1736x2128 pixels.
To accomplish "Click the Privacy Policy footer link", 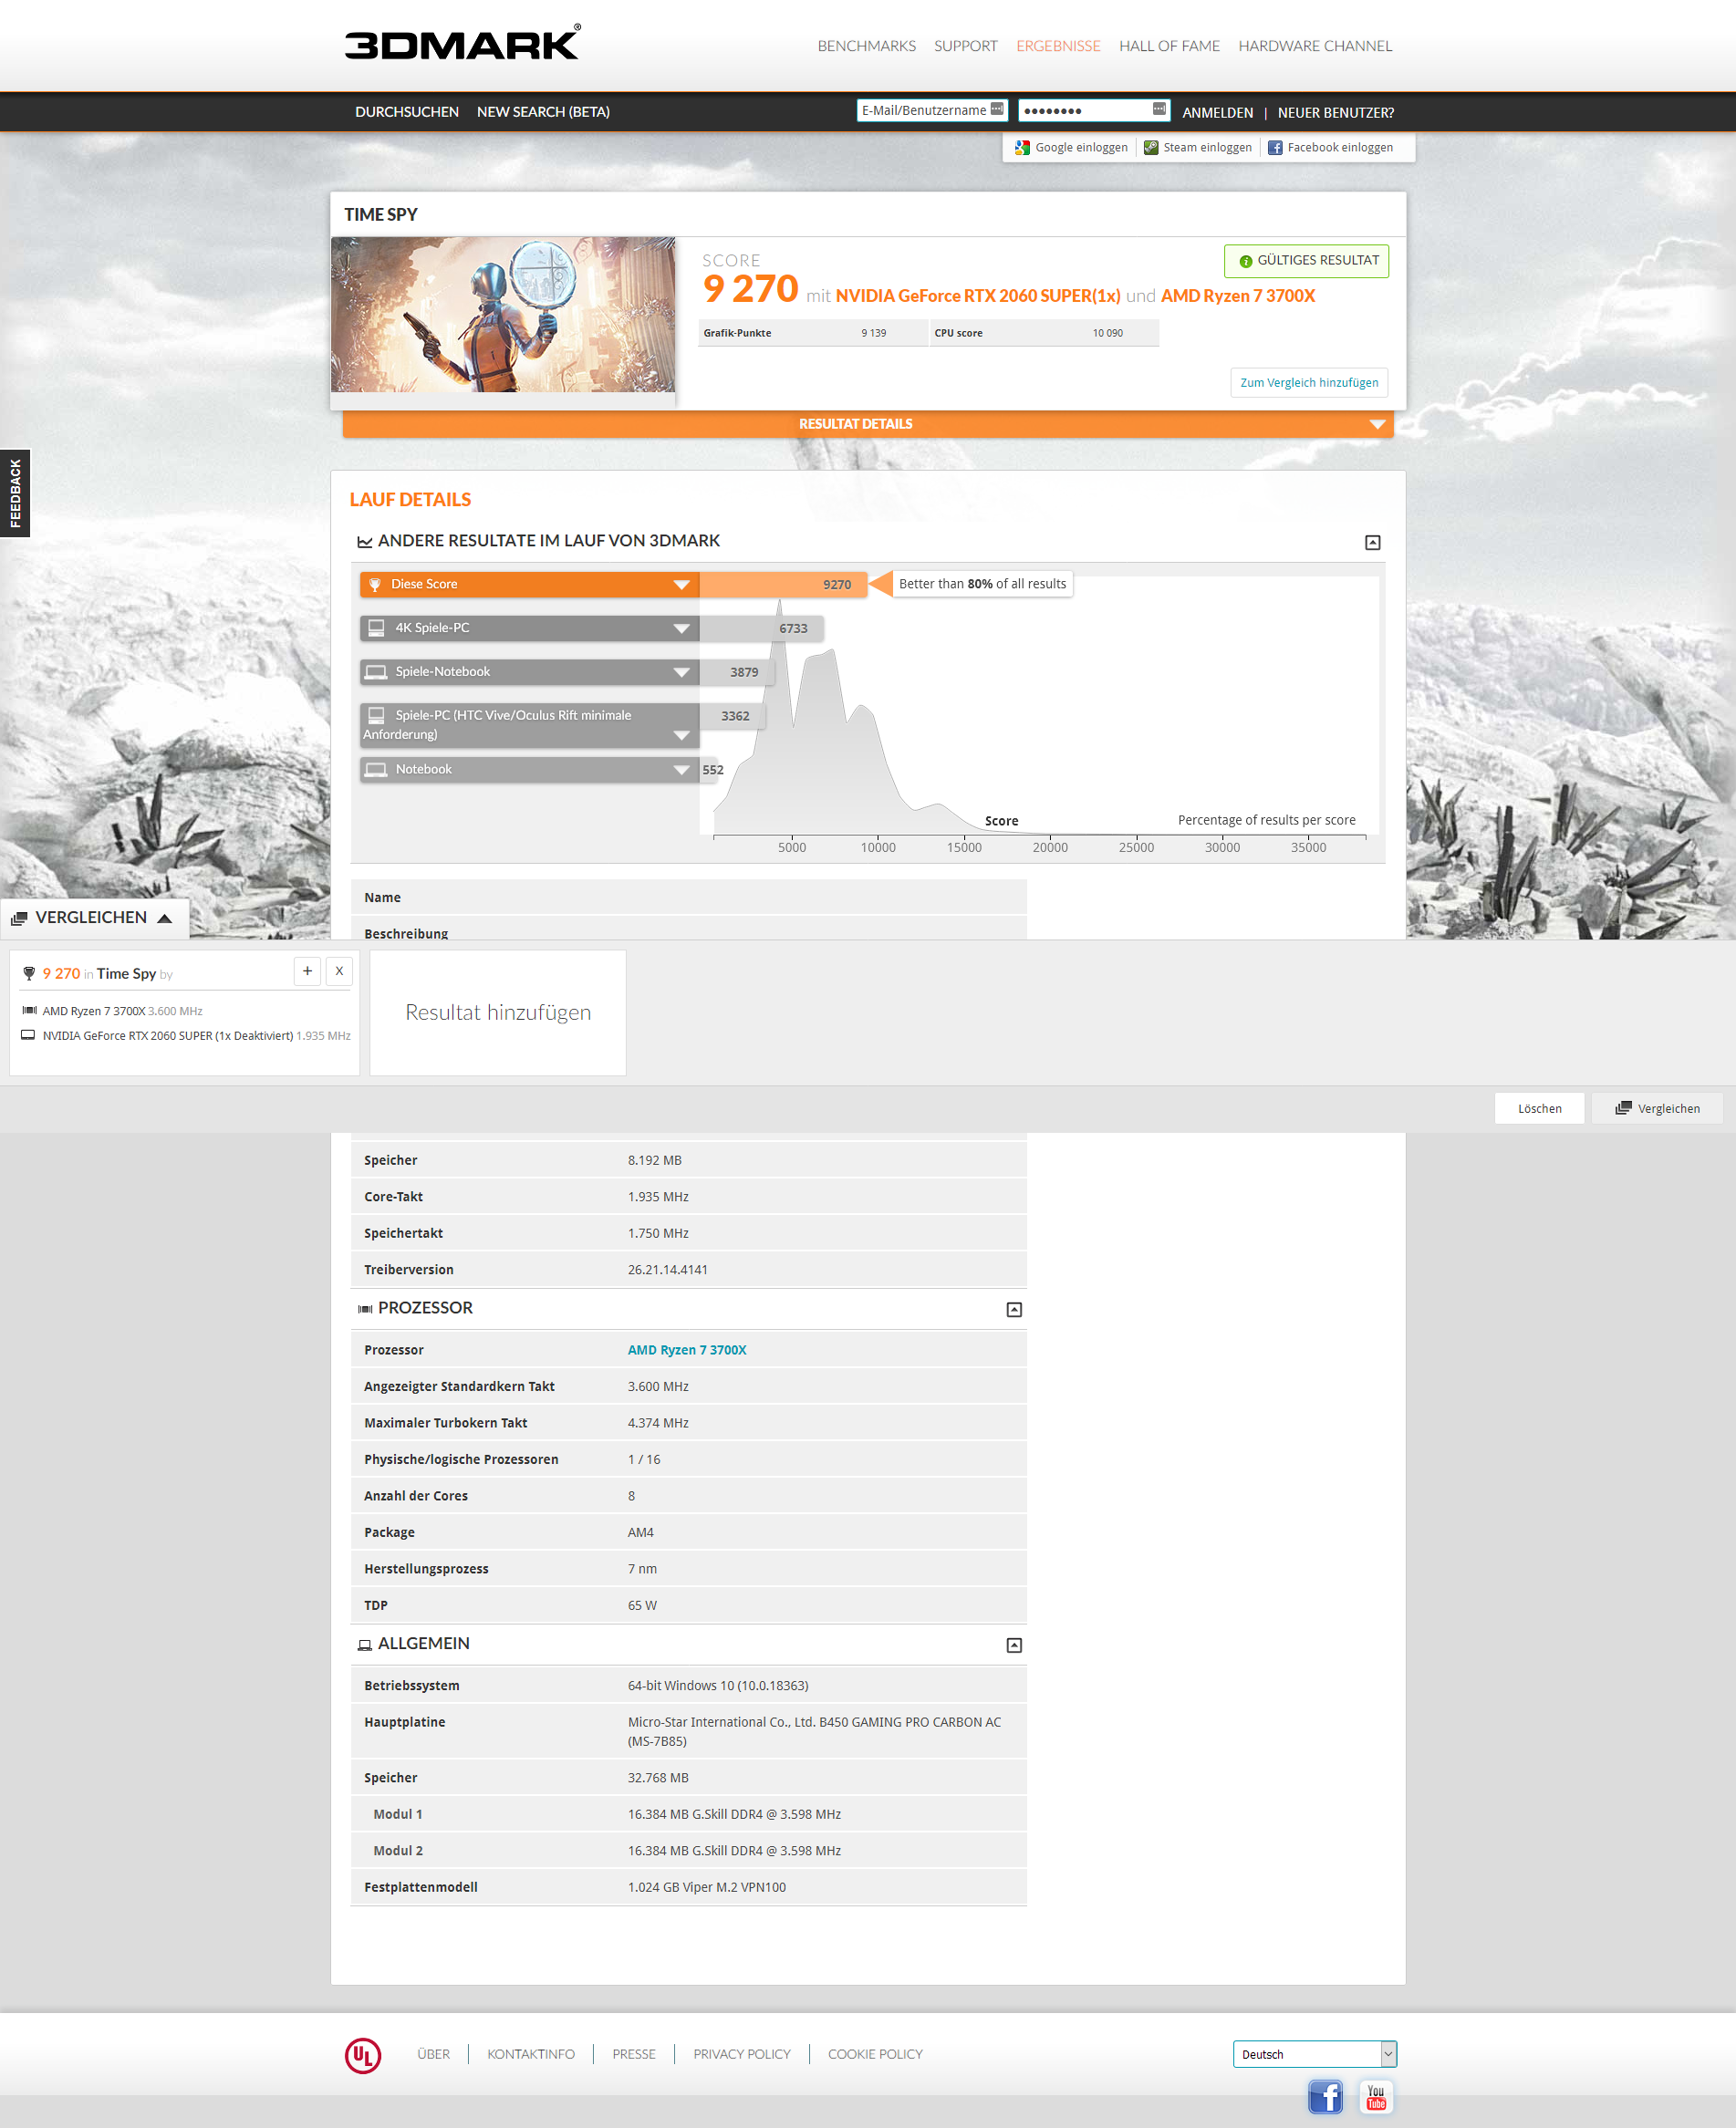I will pos(742,2054).
